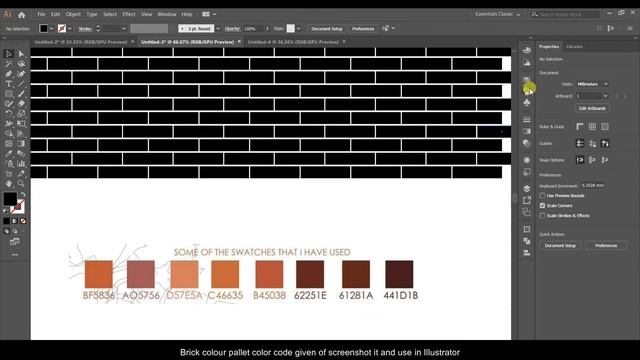Select the Zoom tool magnifier
The height and width of the screenshot is (360, 640).
coord(21,184)
